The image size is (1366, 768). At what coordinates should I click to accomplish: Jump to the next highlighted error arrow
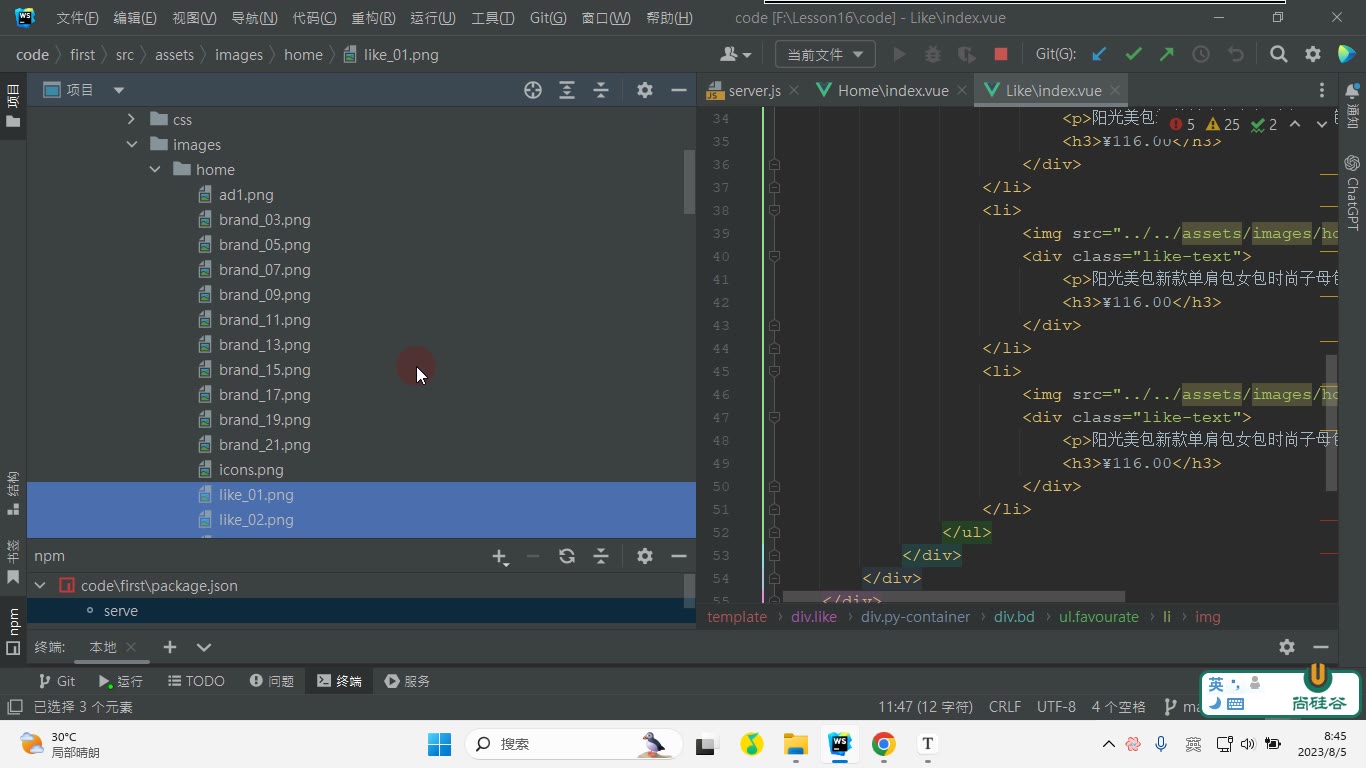pyautogui.click(x=1321, y=124)
